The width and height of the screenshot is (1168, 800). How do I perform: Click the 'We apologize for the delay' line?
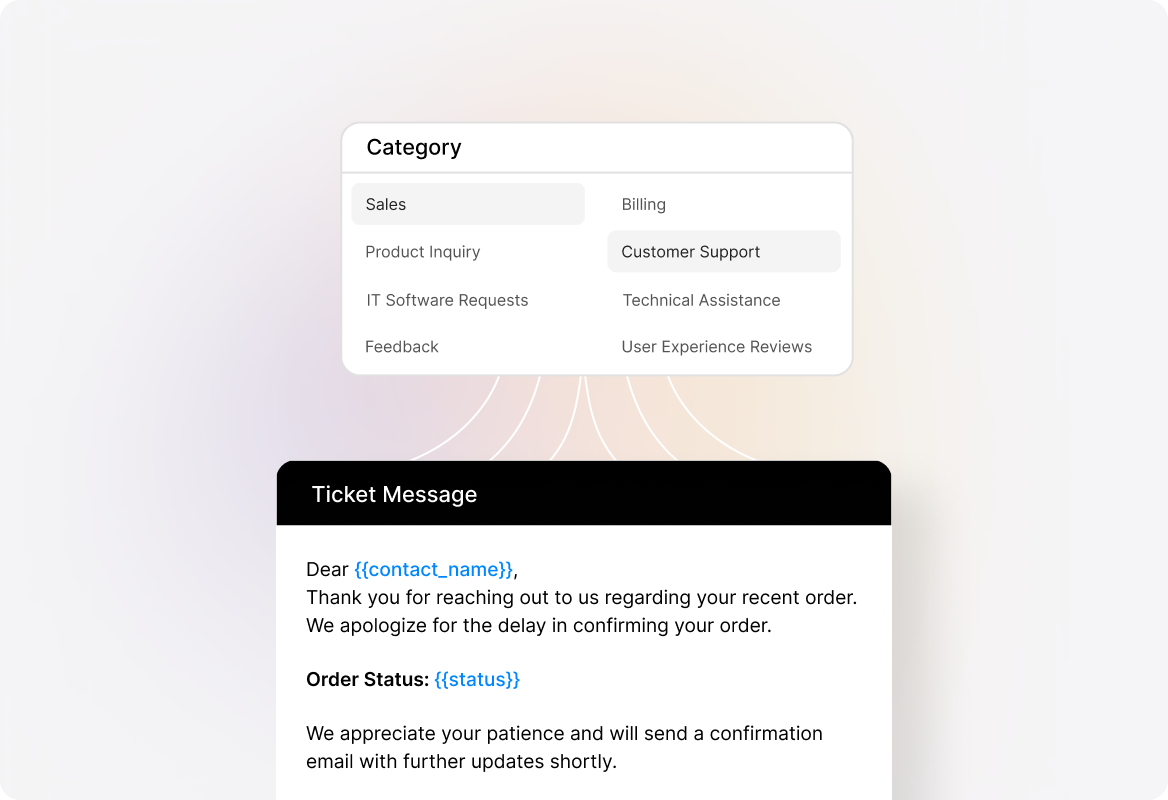click(x=538, y=626)
